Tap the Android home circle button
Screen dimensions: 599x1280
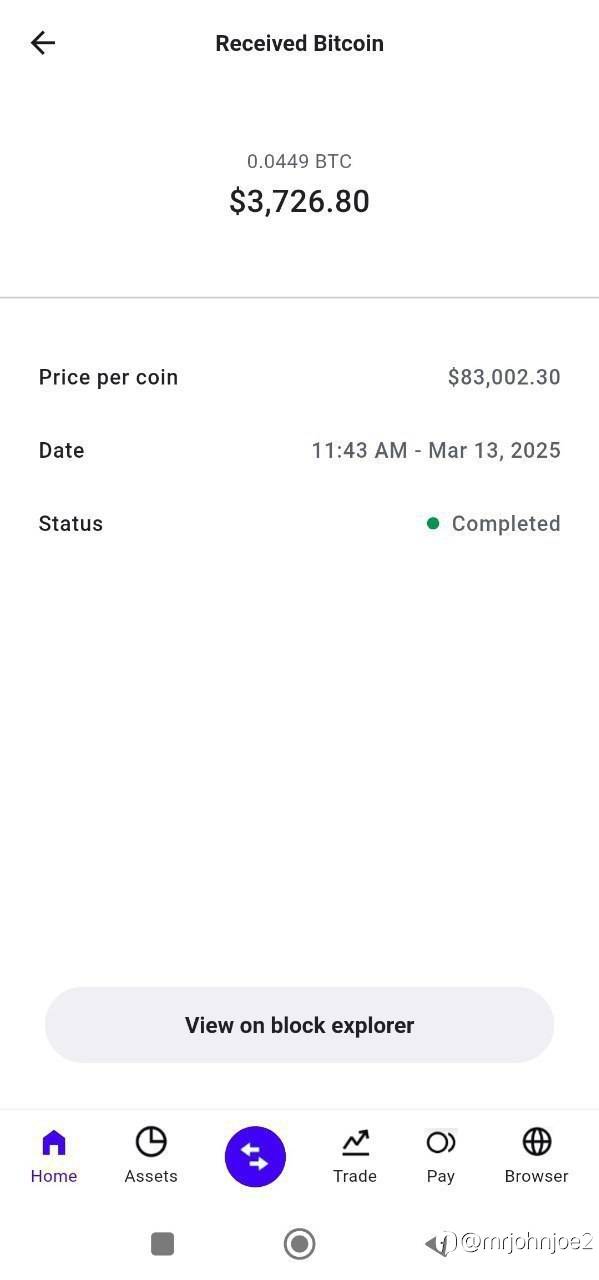click(299, 1243)
